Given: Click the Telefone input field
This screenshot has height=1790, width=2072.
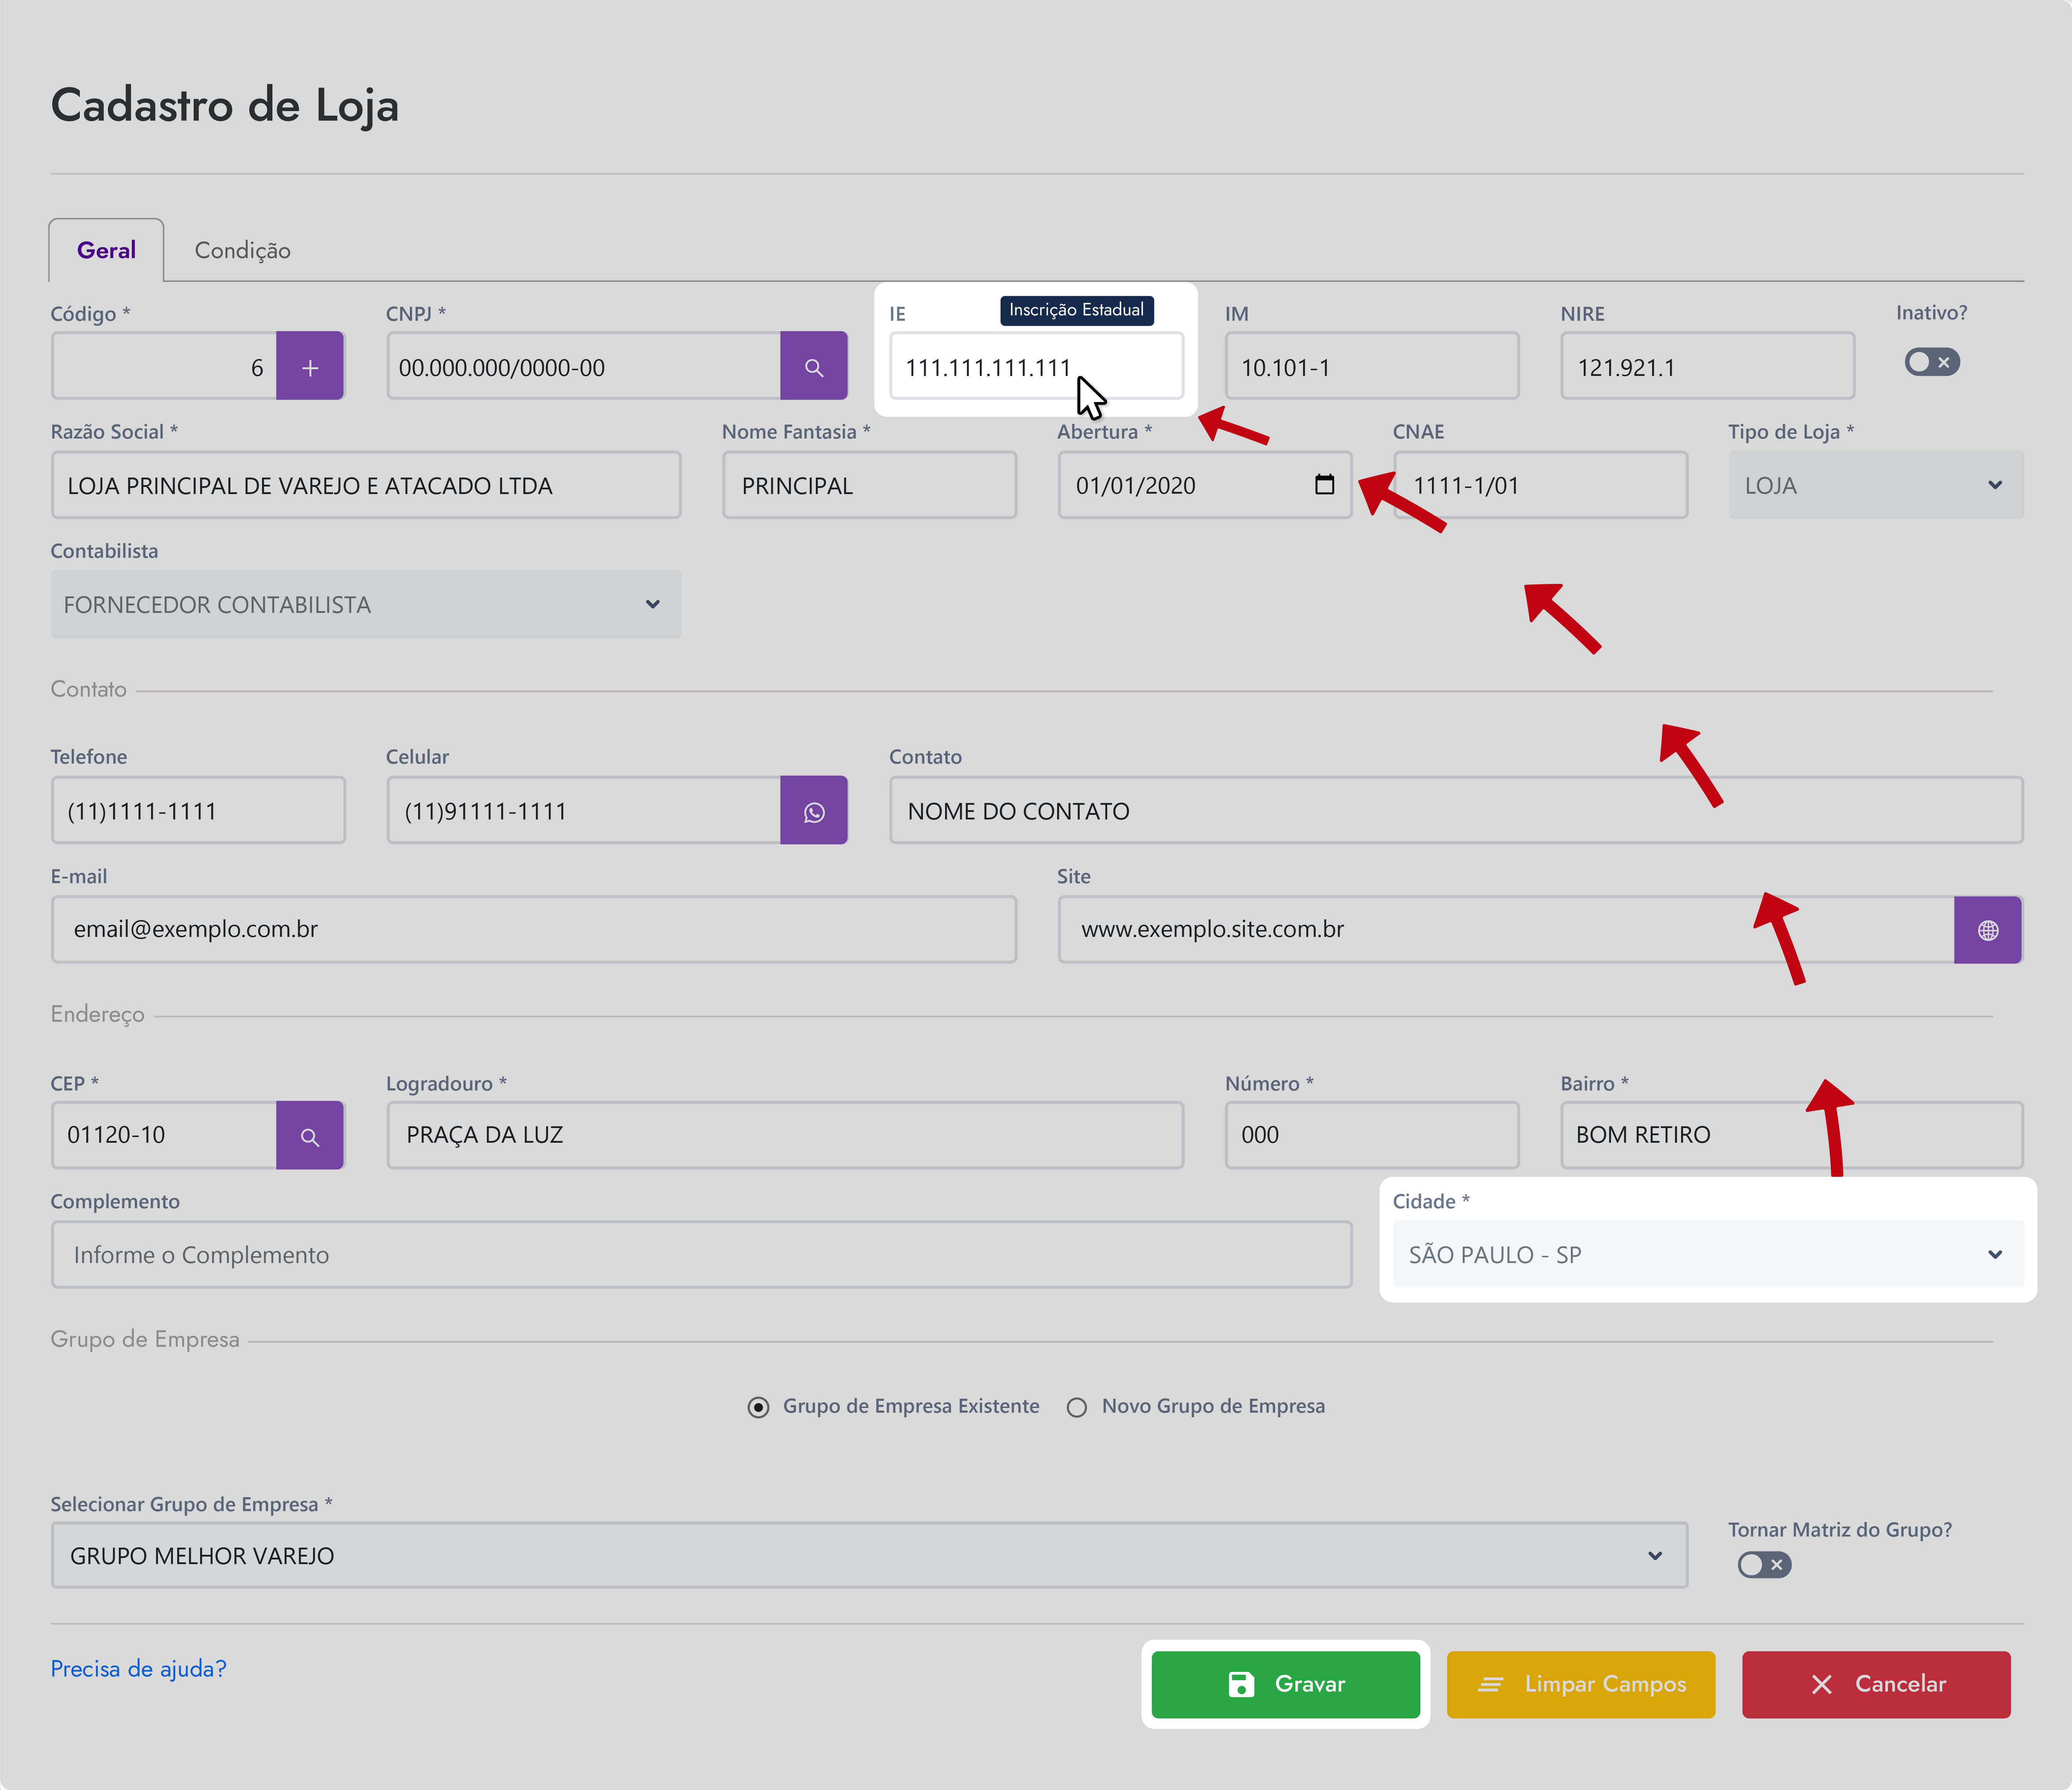Looking at the screenshot, I should [198, 811].
